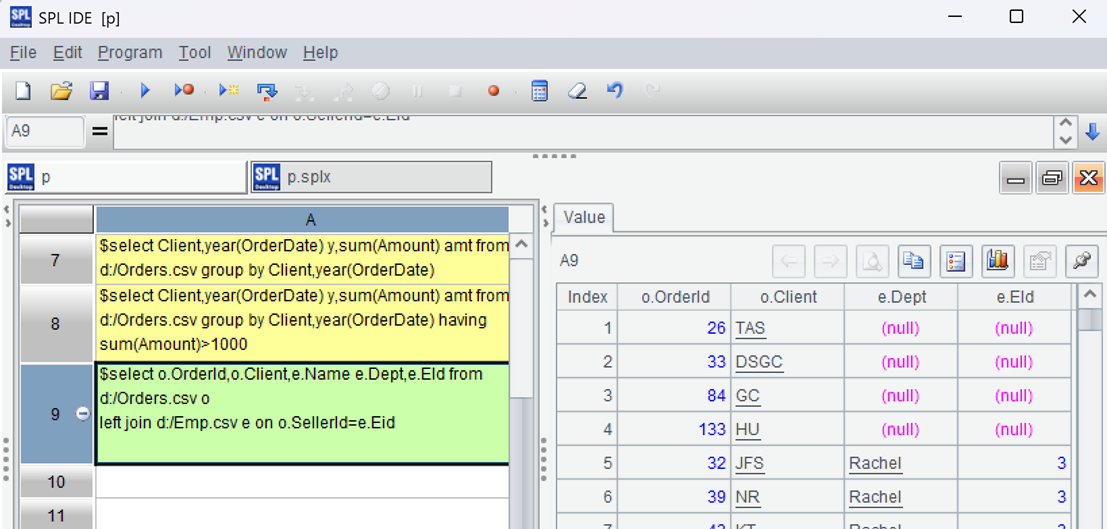Open a file with the folder icon
The image size is (1107, 529).
(61, 91)
